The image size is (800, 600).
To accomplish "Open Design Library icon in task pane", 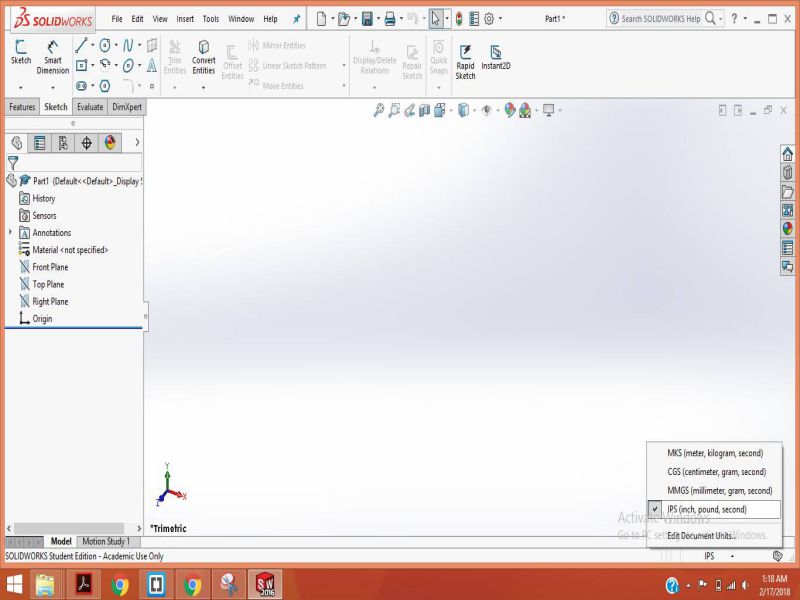I will [787, 172].
